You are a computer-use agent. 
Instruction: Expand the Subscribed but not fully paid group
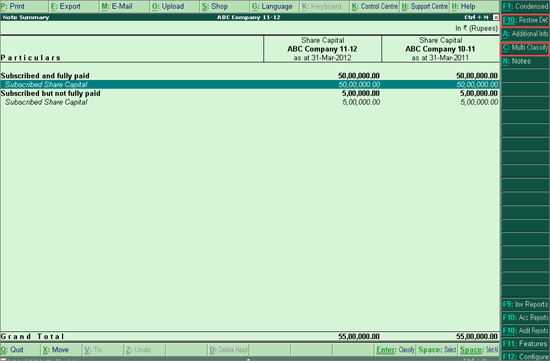(x=51, y=93)
